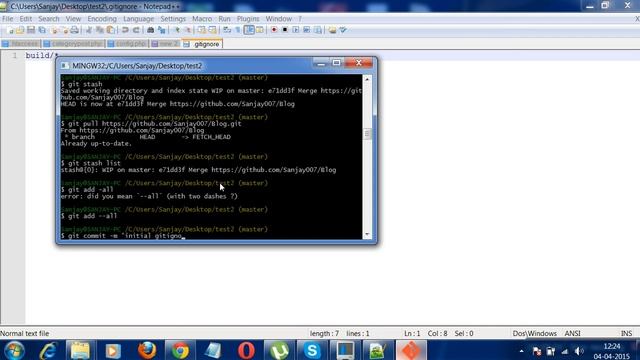This screenshot has width=640, height=360.
Task: Click the Redo arrow toolbar icon
Action: (136, 30)
